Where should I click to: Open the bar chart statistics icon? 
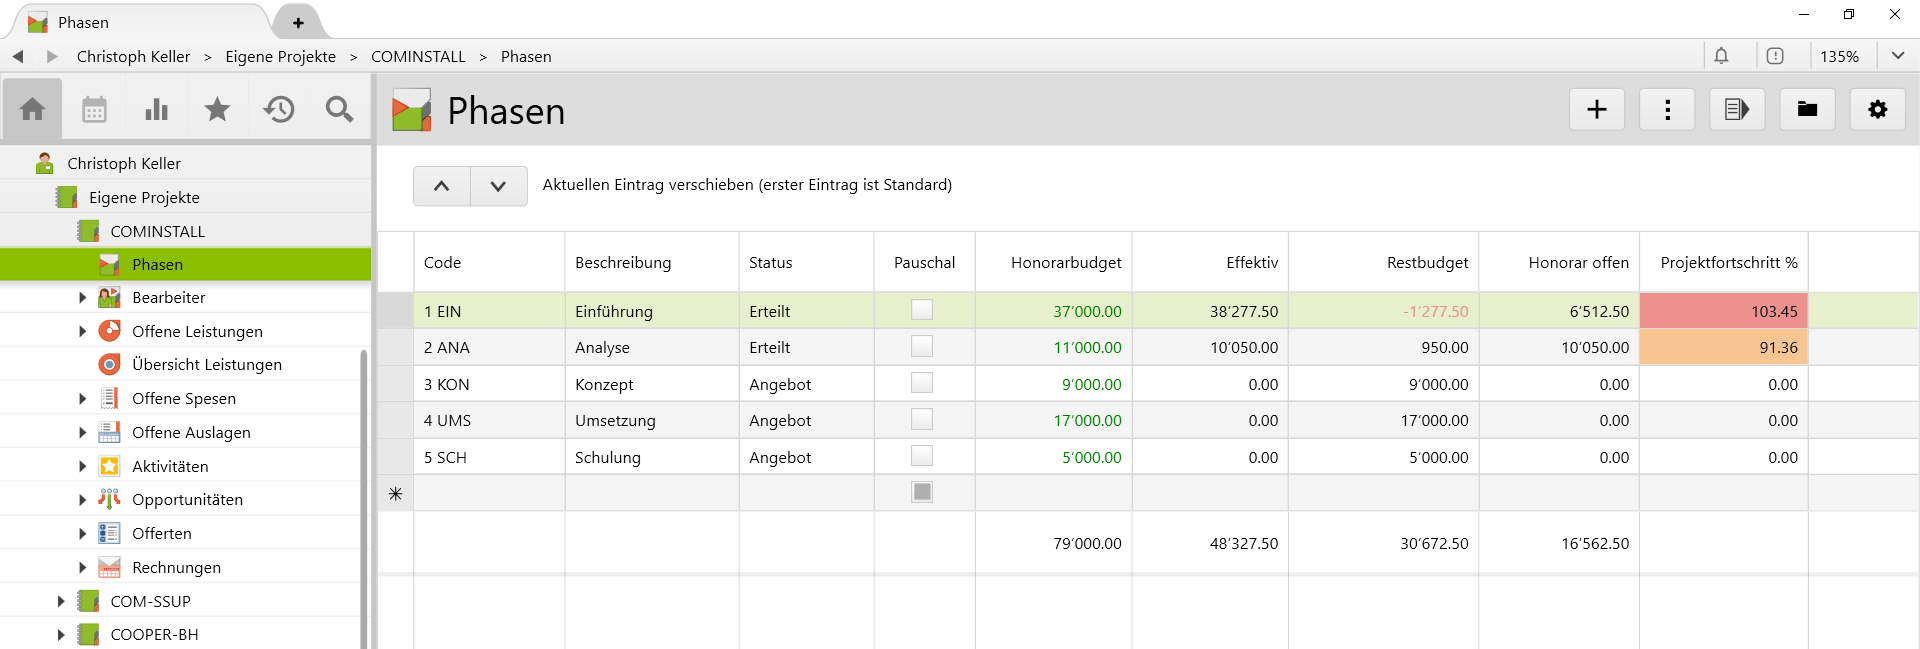click(156, 110)
